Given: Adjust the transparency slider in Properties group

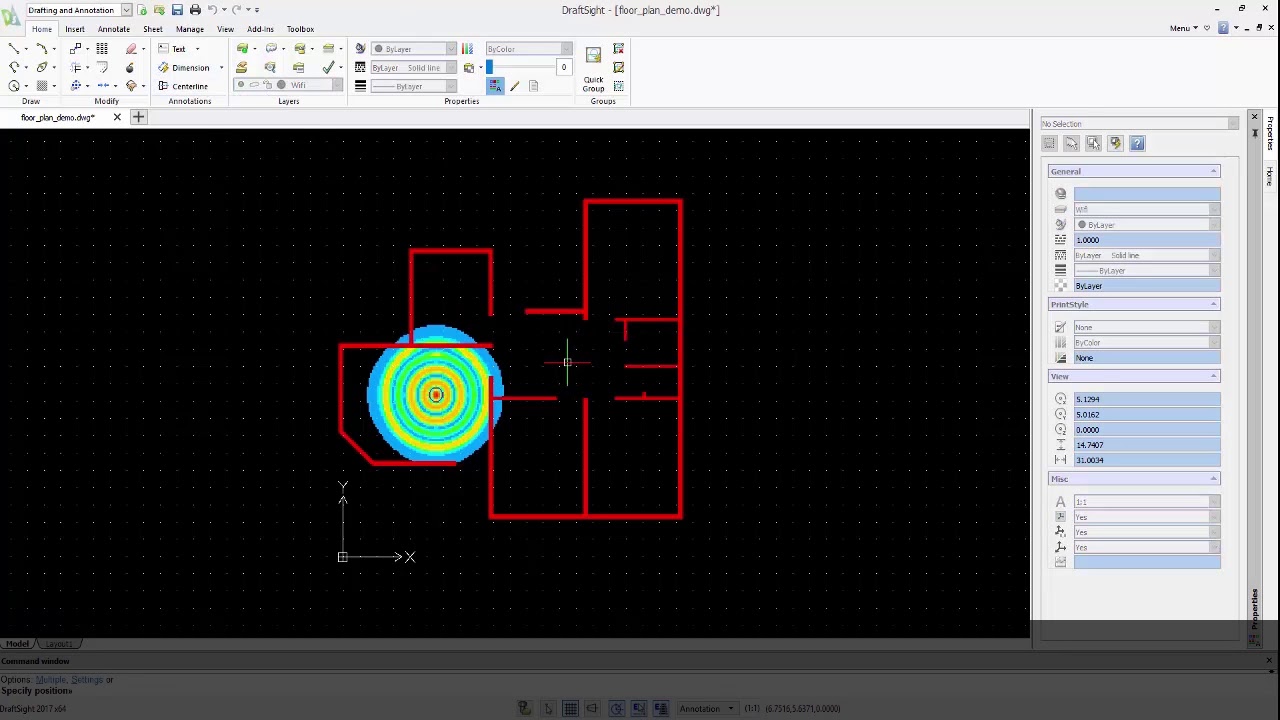Looking at the screenshot, I should tap(489, 68).
